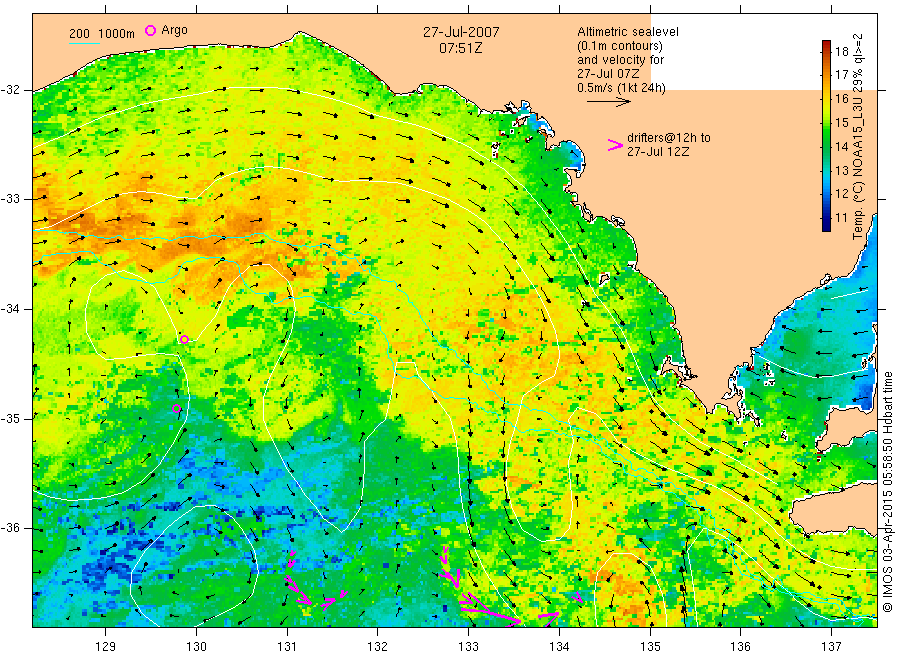
Task: Click the time text '07:51Z'
Action: pyautogui.click(x=460, y=48)
